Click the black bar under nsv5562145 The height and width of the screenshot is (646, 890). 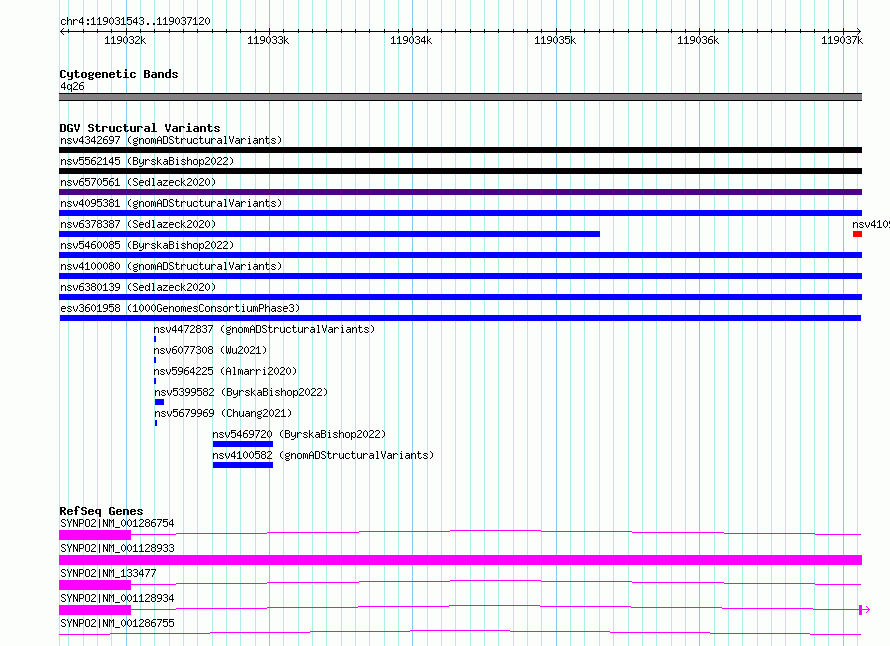460,171
